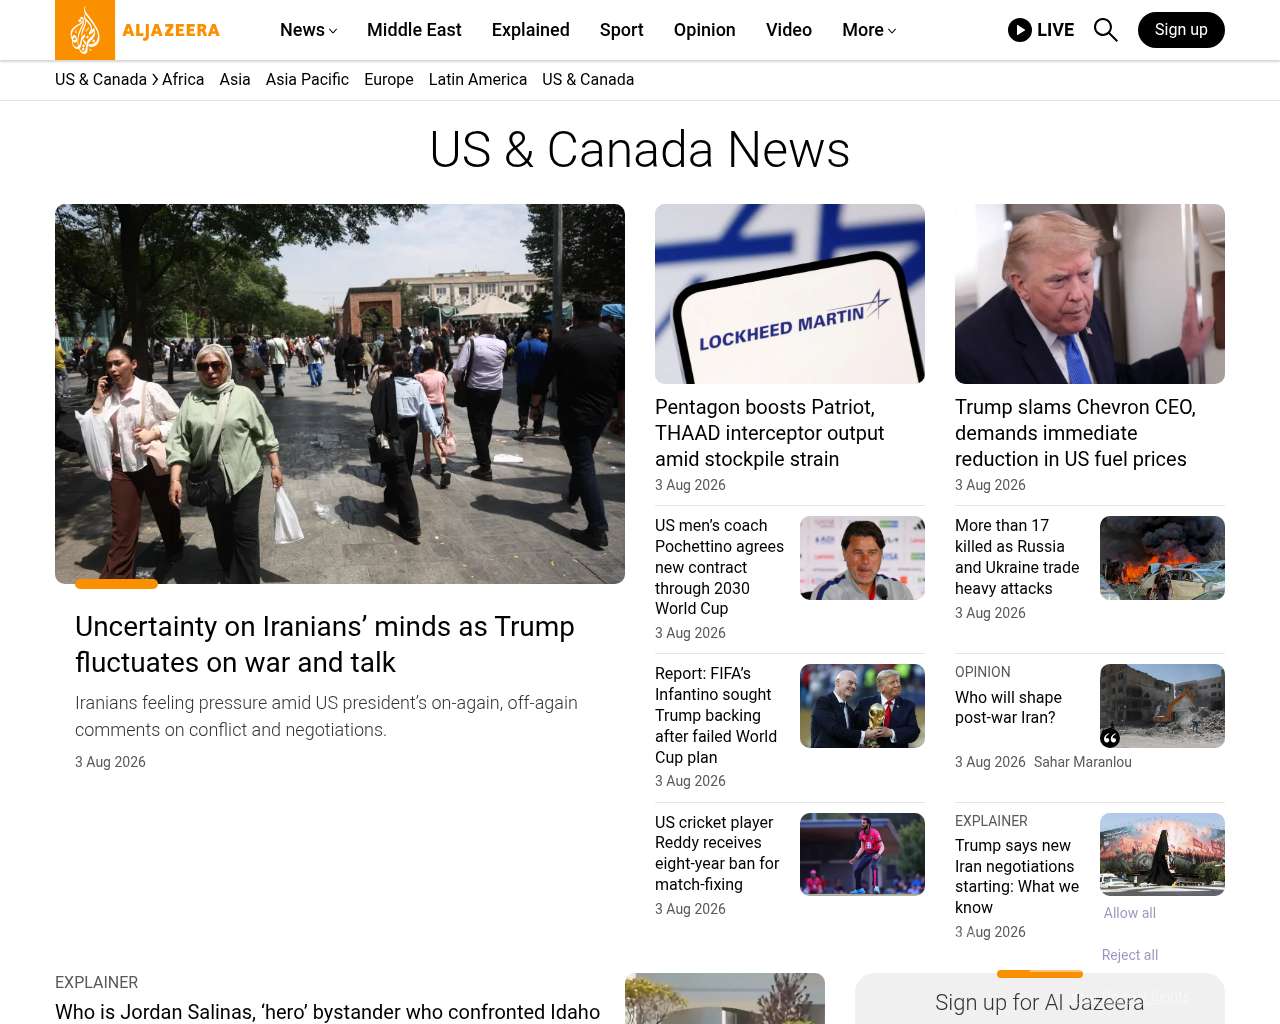This screenshot has height=1024, width=1280.
Task: Click the 'US & Canada News' page heading
Action: click(x=640, y=150)
